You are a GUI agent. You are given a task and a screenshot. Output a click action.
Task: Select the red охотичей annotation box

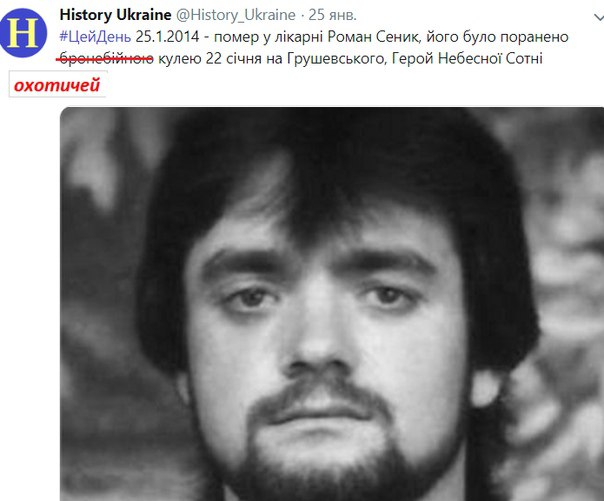tap(57, 84)
